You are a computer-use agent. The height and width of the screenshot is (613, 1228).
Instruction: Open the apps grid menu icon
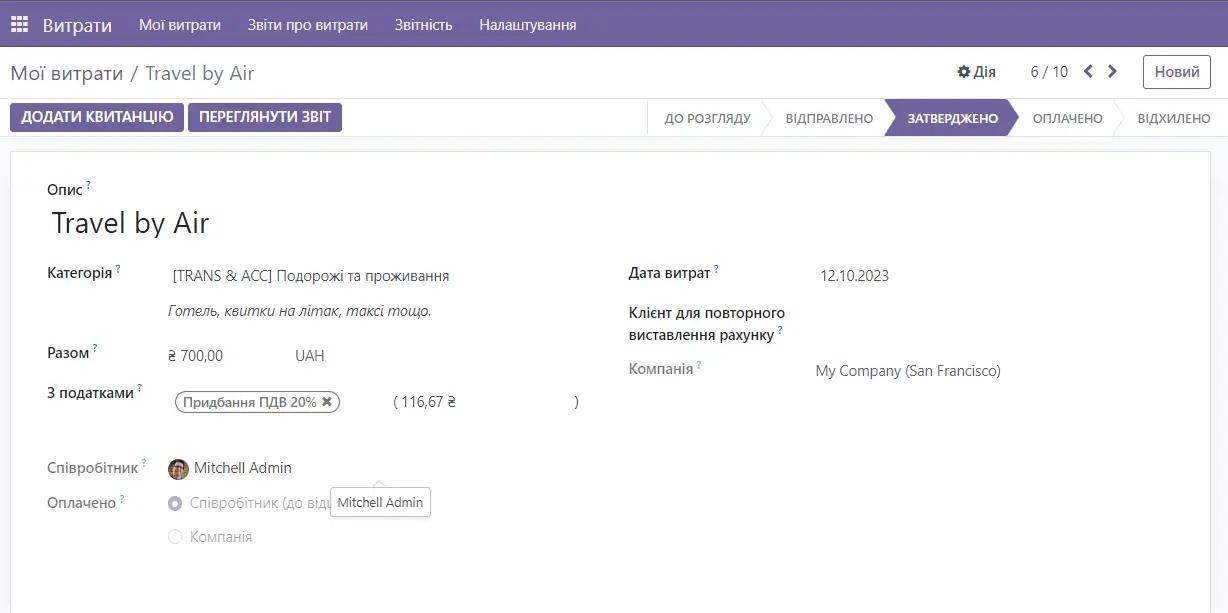[19, 24]
